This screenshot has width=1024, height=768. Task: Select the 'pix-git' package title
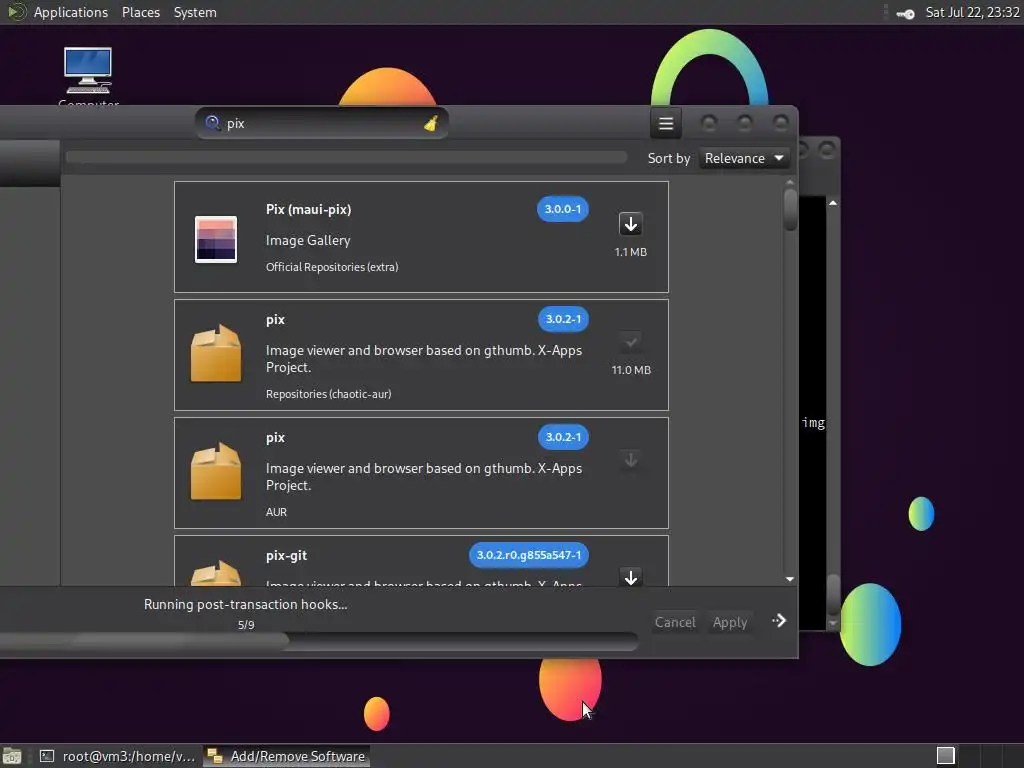tap(286, 556)
